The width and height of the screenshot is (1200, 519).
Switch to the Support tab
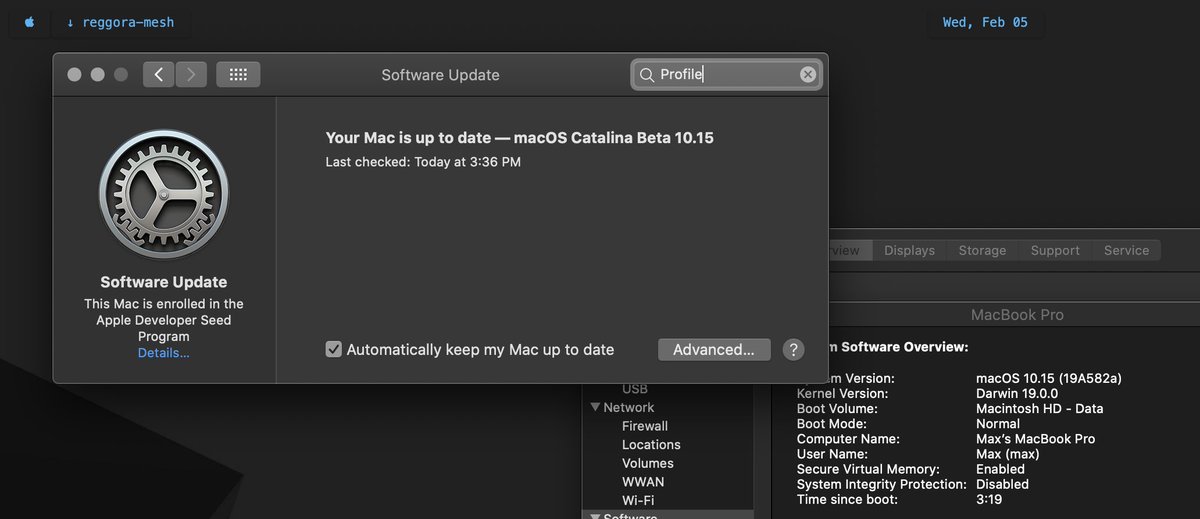pos(1055,250)
